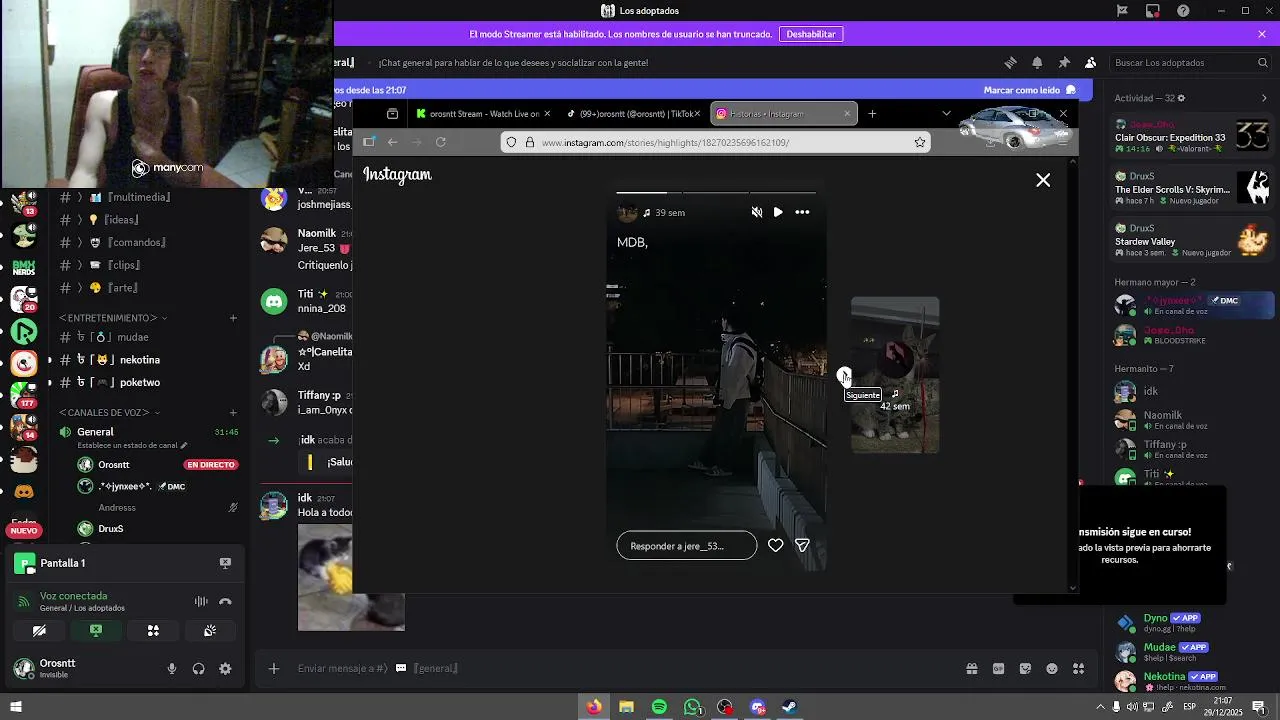The image size is (1280, 720).
Task: Search in Buscar Los adoptados field
Action: coord(1190,62)
